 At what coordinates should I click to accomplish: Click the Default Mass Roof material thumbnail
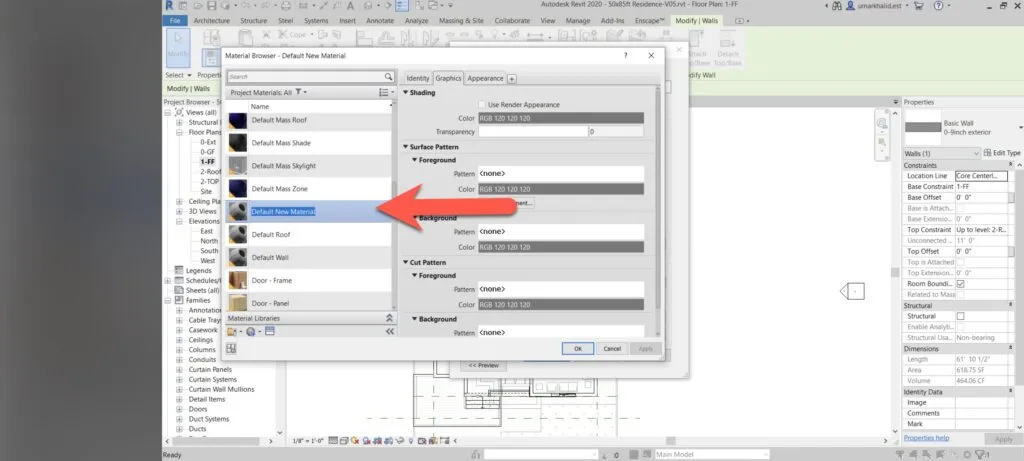(x=238, y=120)
